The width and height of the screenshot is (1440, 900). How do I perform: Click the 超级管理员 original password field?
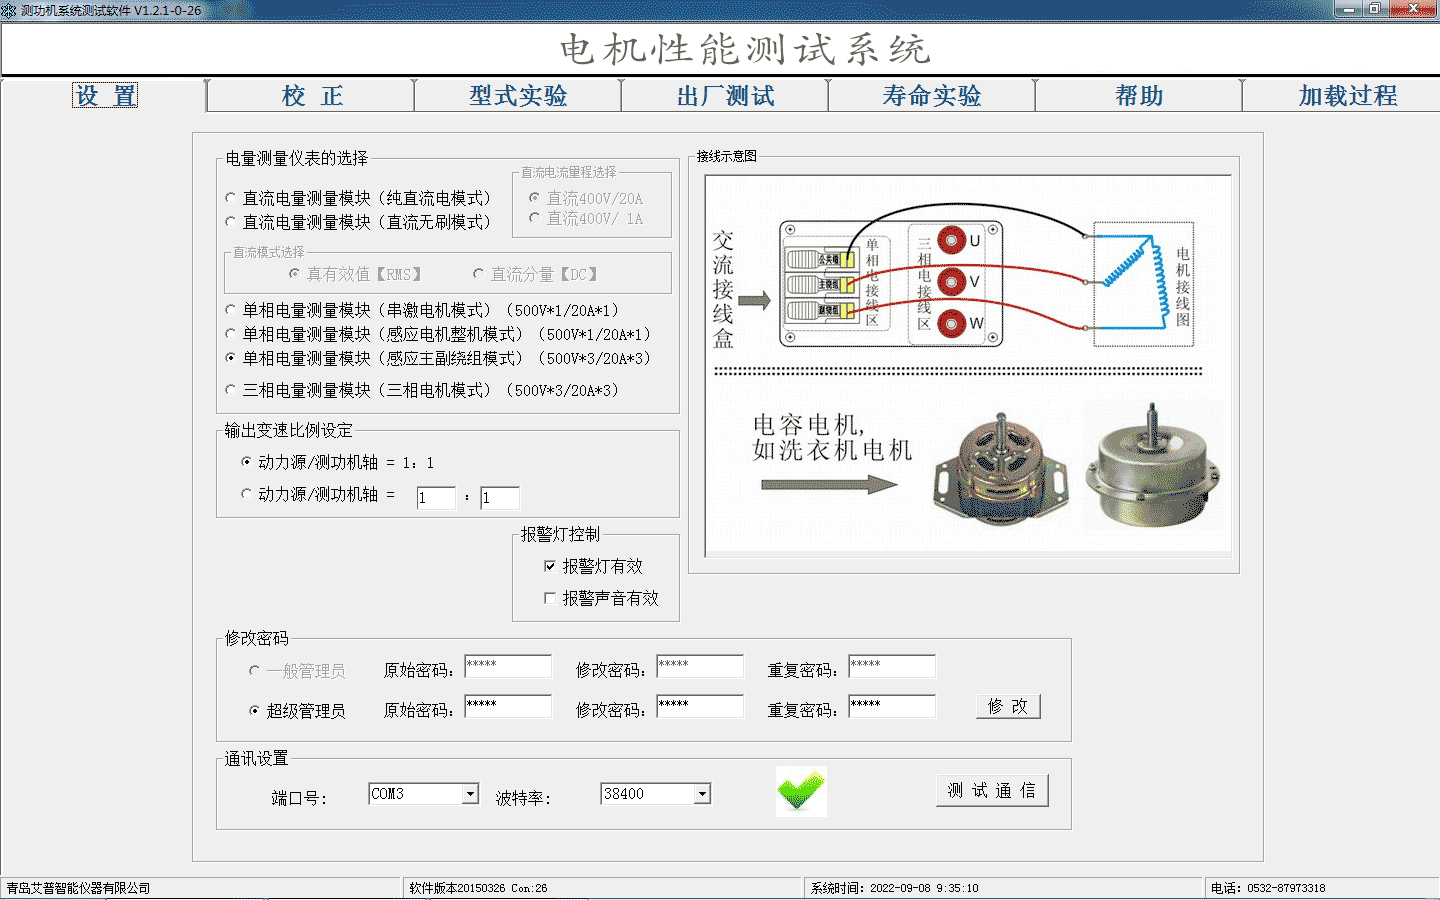(508, 706)
